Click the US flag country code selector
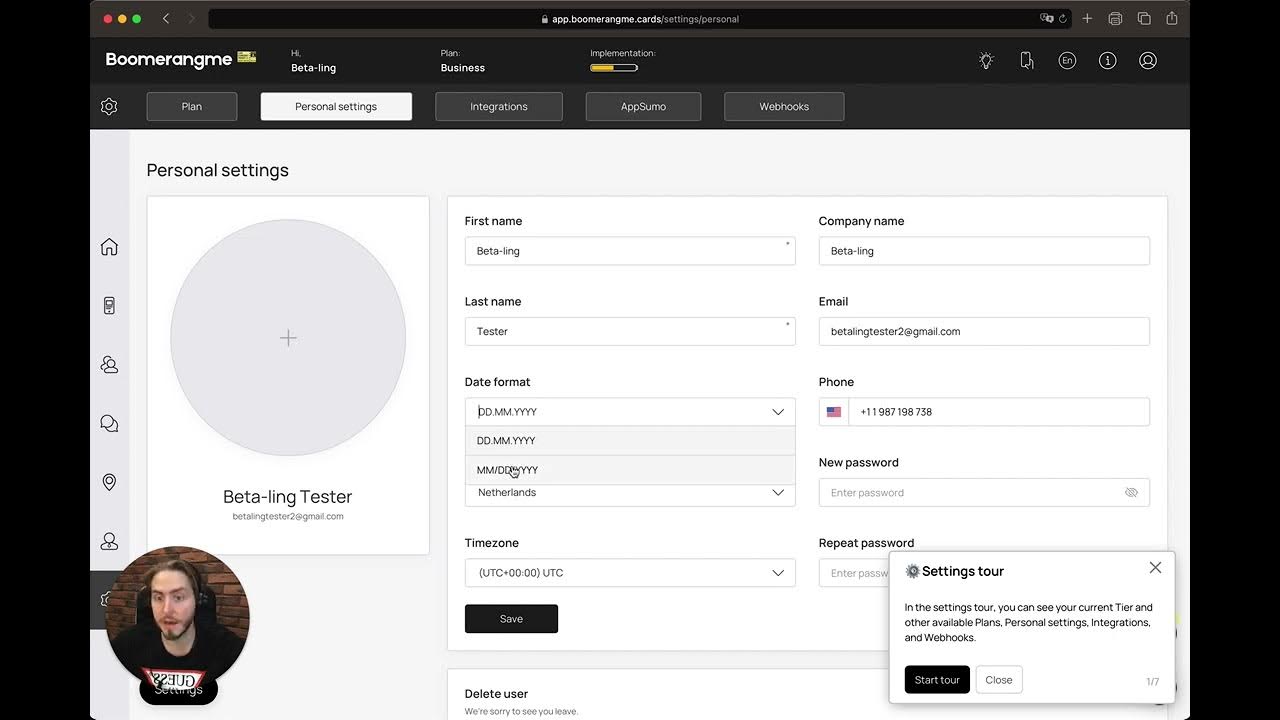Viewport: 1280px width, 720px height. click(834, 412)
